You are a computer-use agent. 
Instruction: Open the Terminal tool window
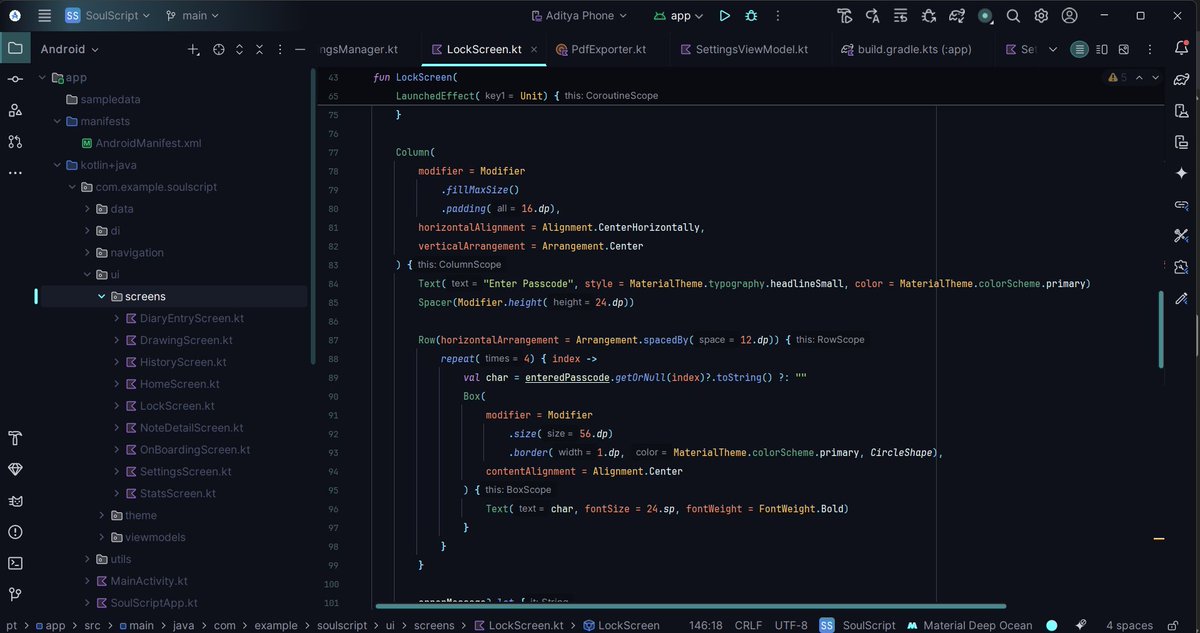coord(14,563)
